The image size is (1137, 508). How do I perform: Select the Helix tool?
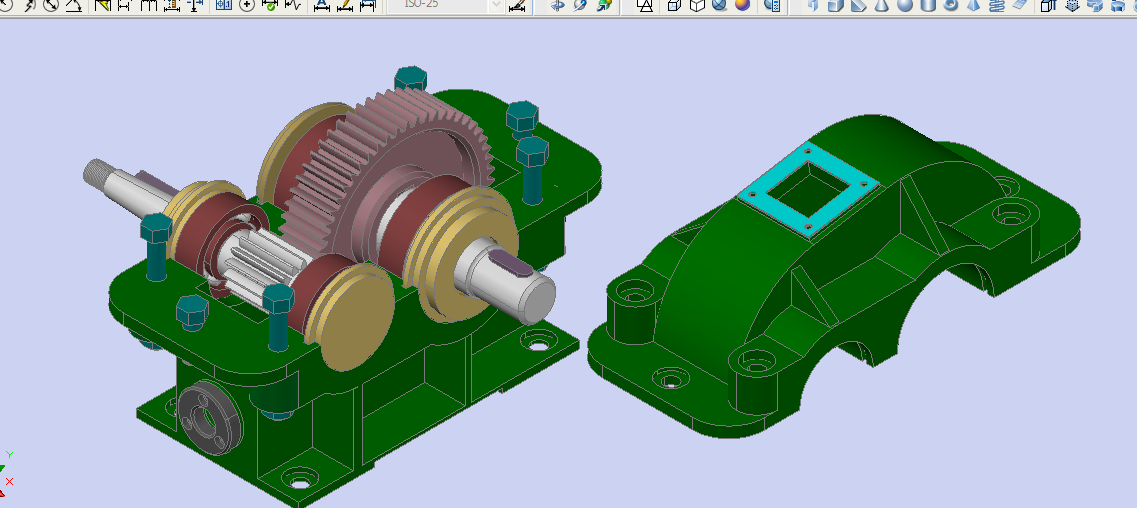(997, 4)
